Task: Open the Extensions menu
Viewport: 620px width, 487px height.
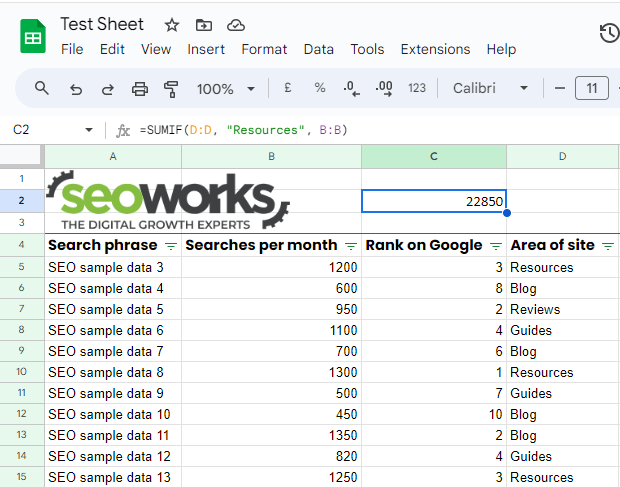Action: 435,49
